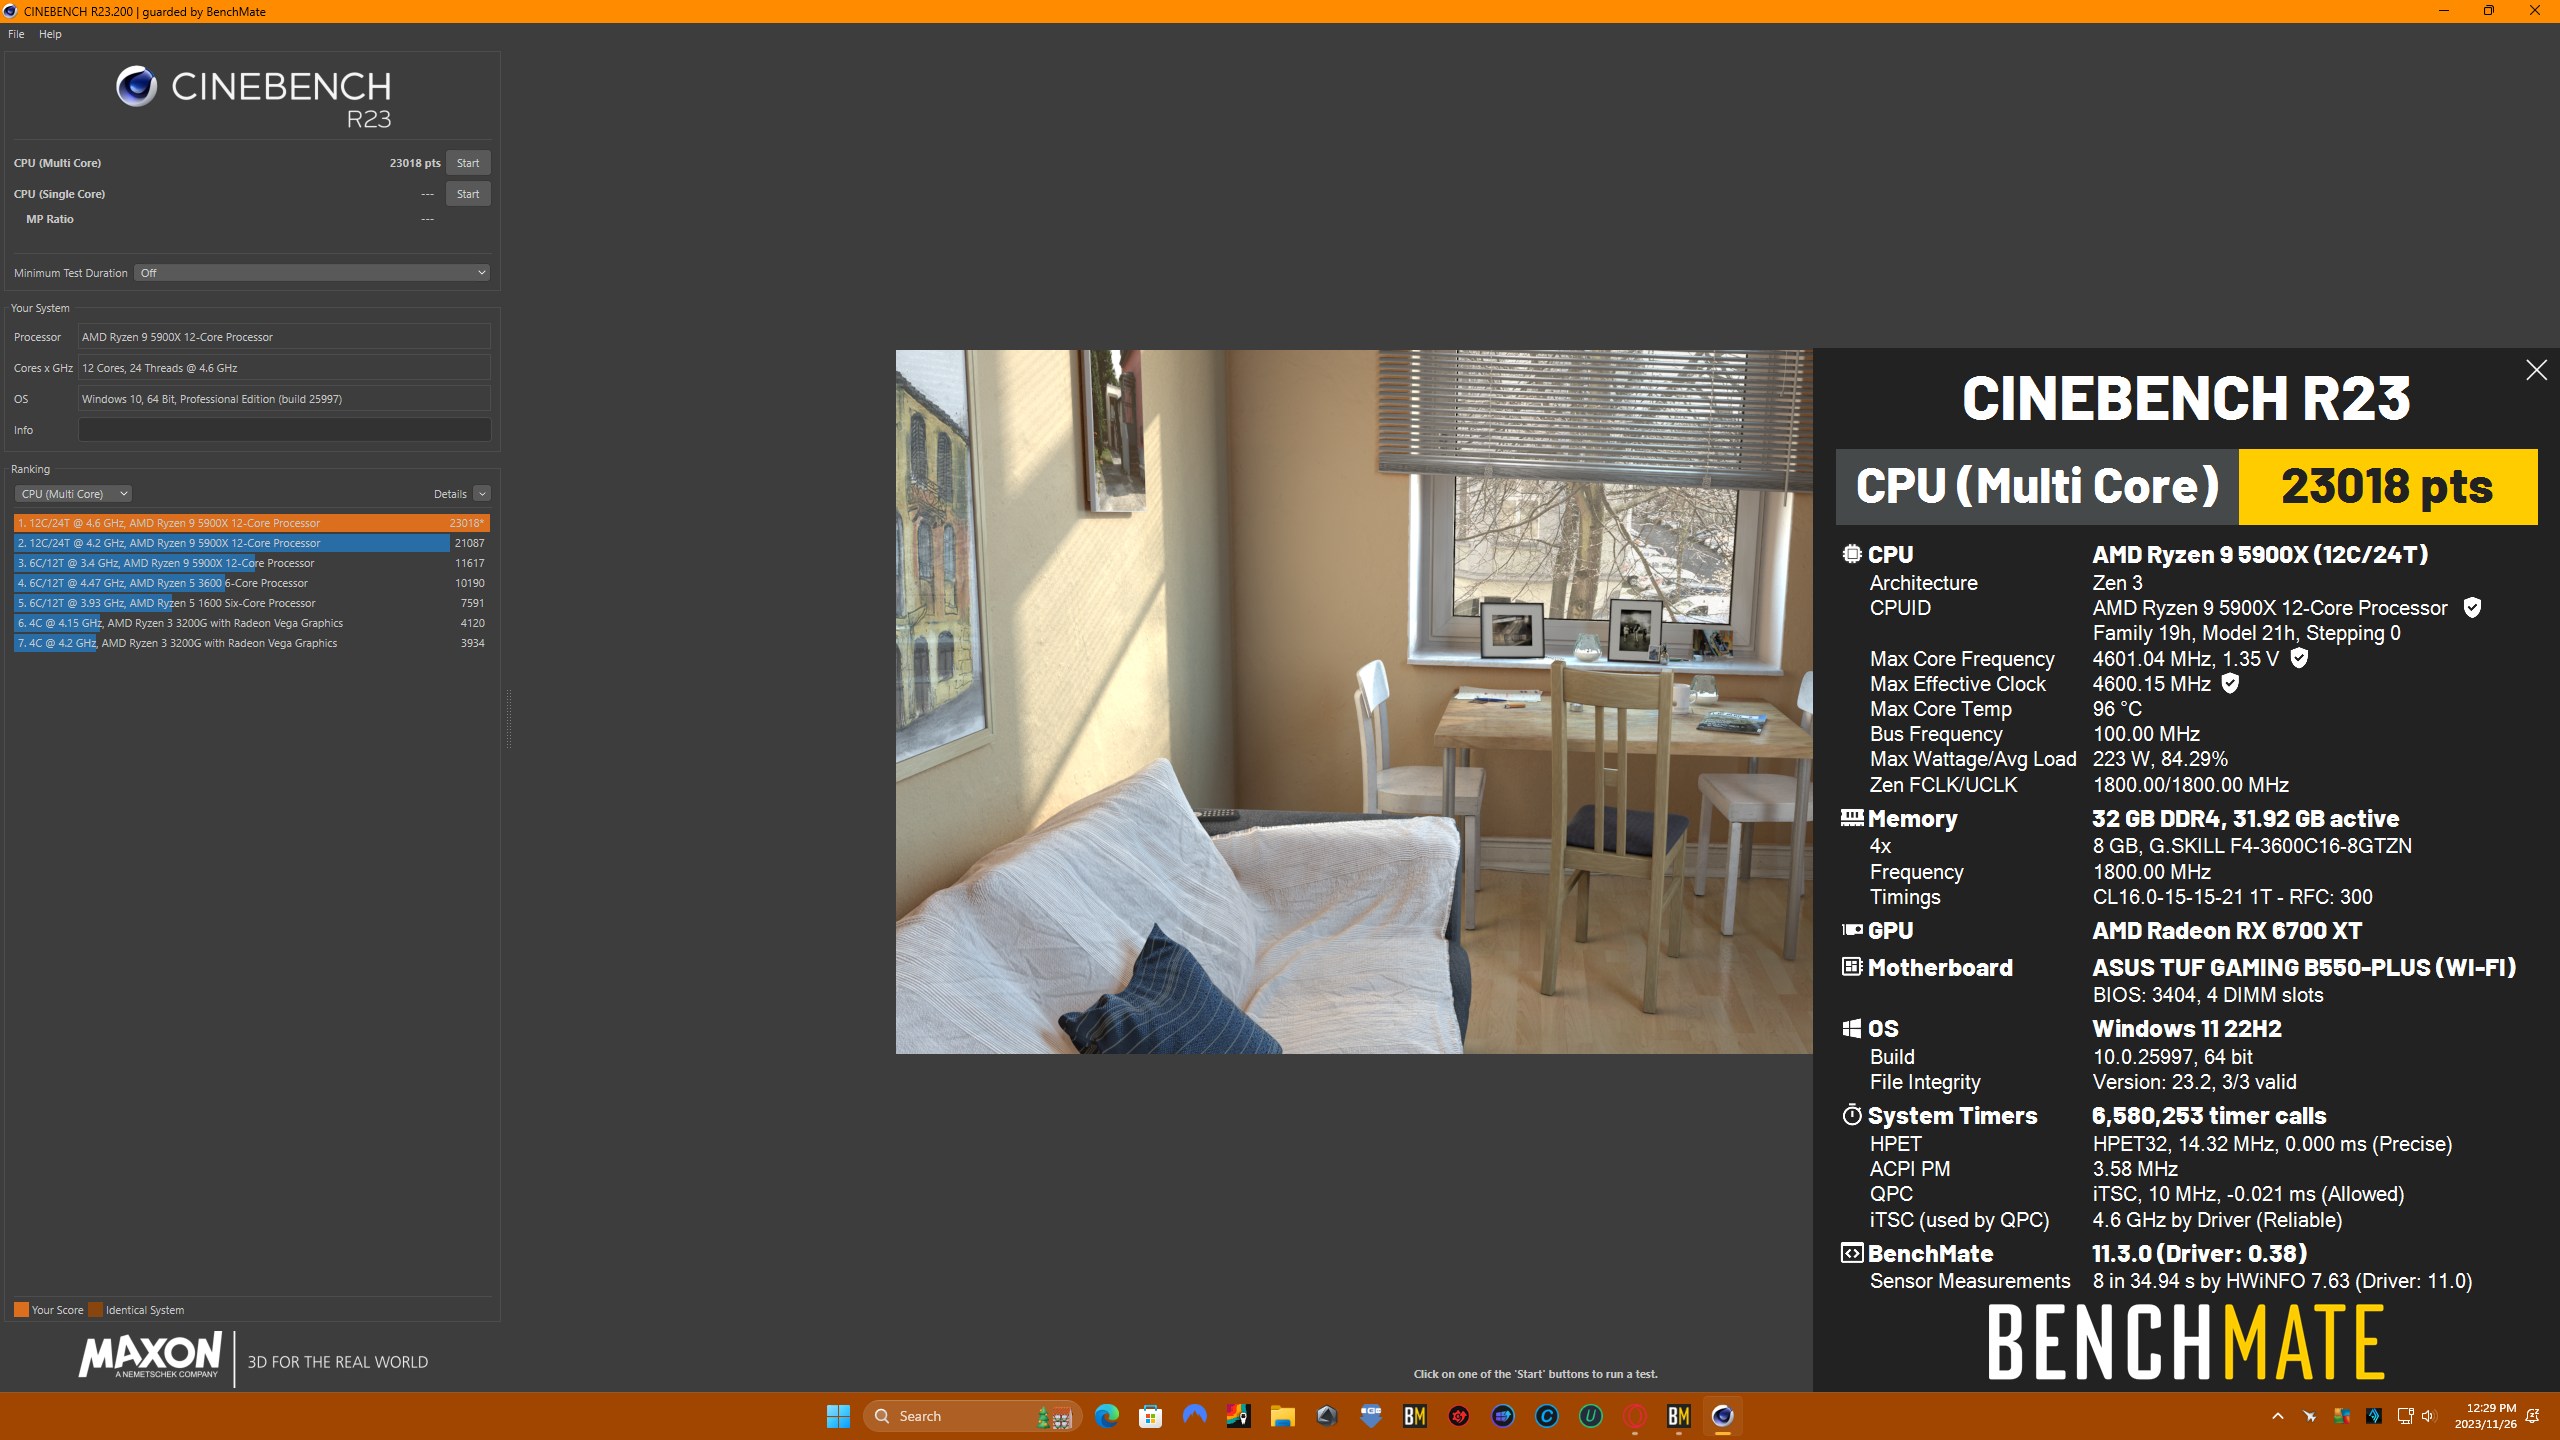2560x1440 pixels.
Task: Start the CPU (Multi Core) test
Action: tap(468, 163)
